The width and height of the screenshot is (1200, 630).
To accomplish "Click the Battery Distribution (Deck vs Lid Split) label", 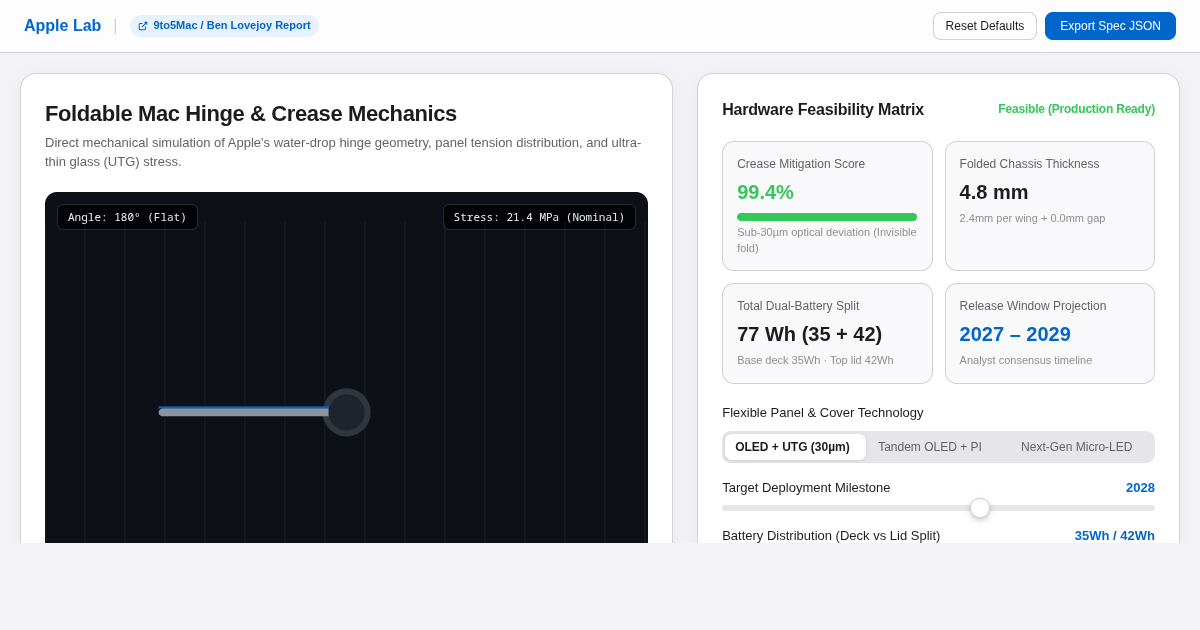I will coord(831,535).
